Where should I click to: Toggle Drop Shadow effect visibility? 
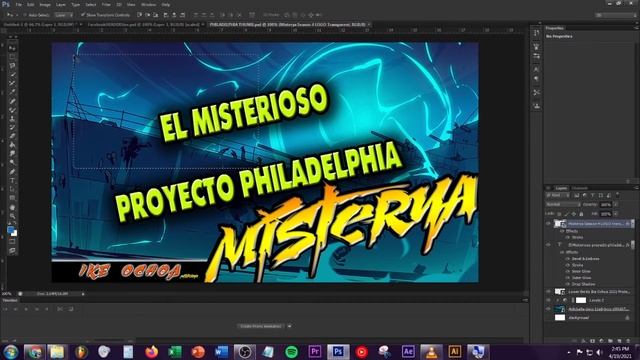point(568,284)
